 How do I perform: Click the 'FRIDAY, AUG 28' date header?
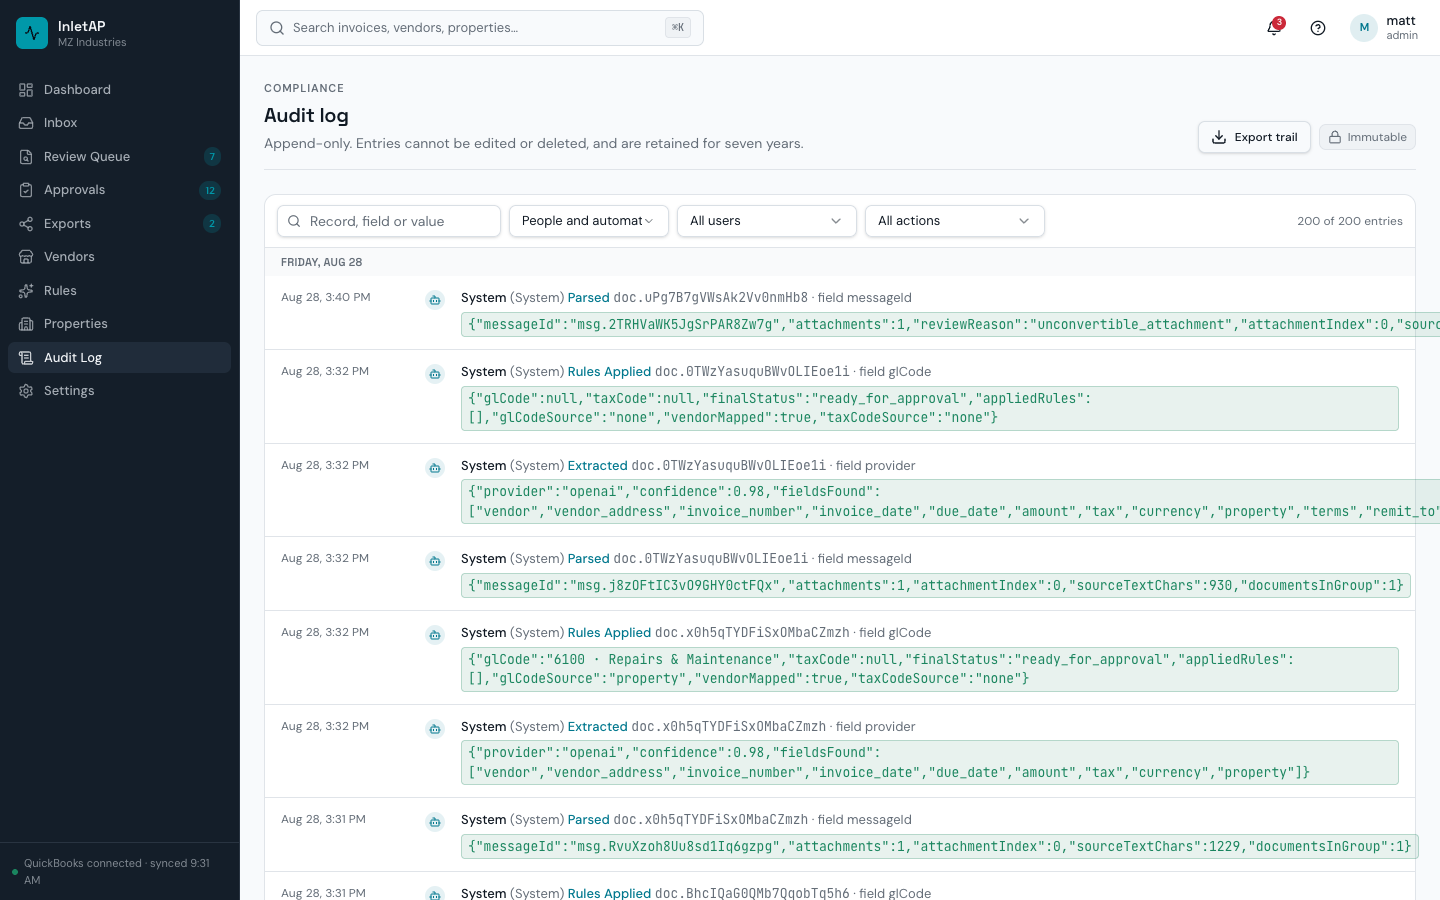coord(322,262)
